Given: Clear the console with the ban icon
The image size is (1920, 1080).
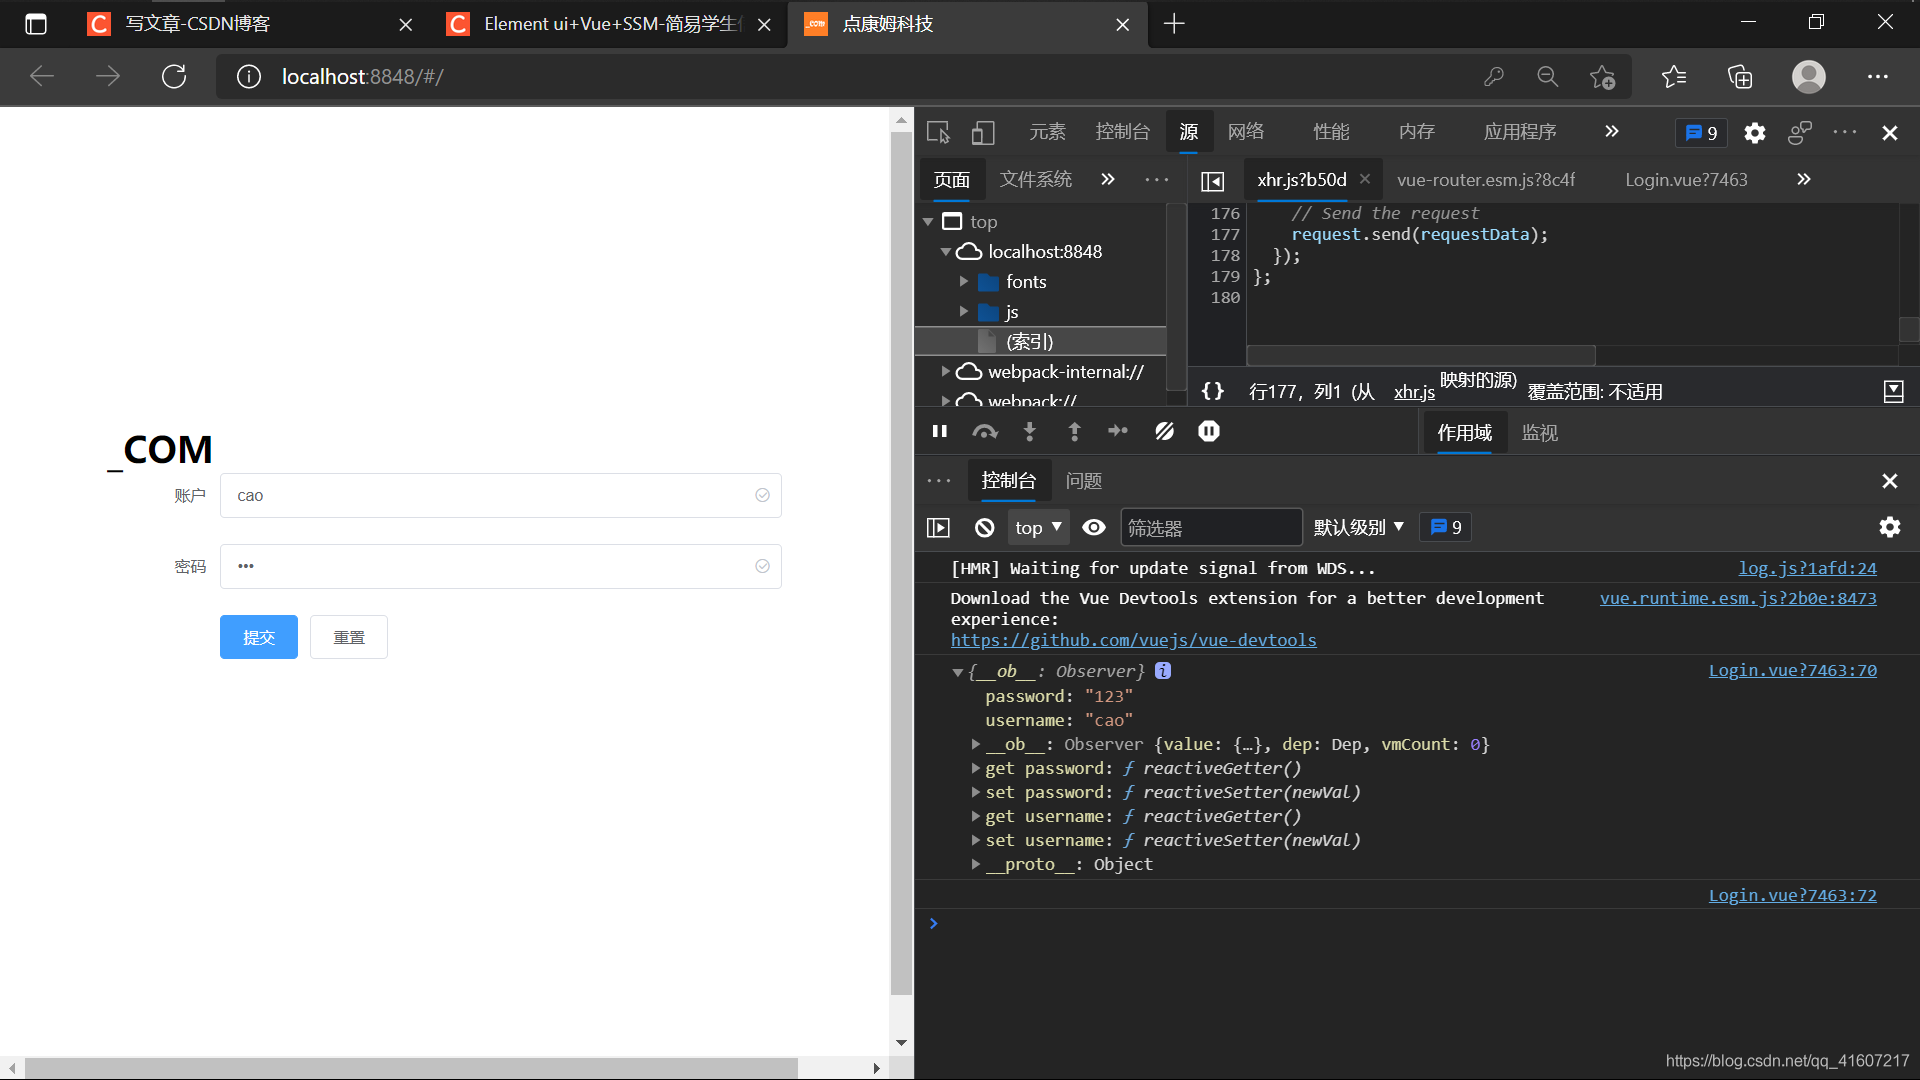Looking at the screenshot, I should (x=984, y=527).
